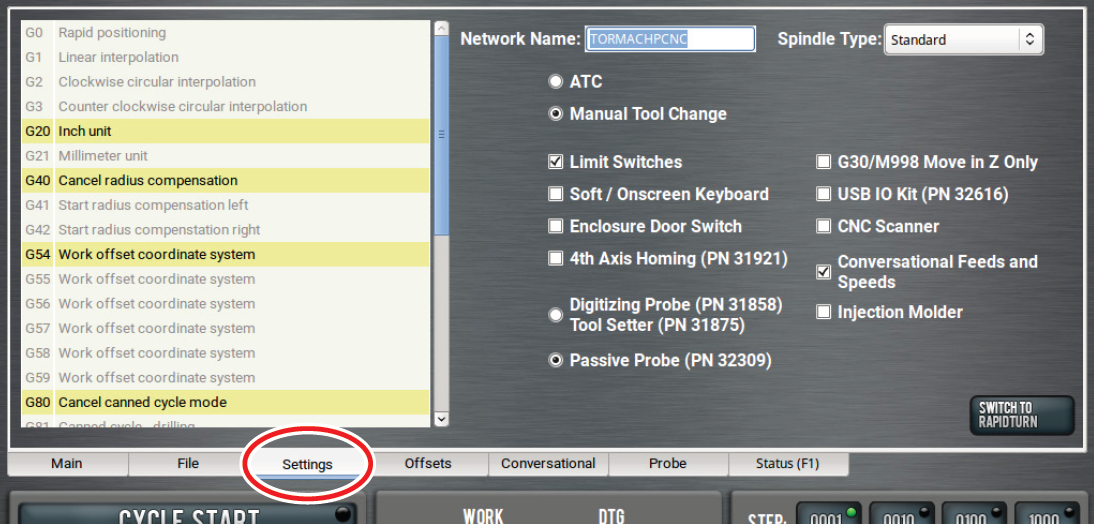
Task: Click the G-code list scroll down arrow
Action: pyautogui.click(x=442, y=420)
